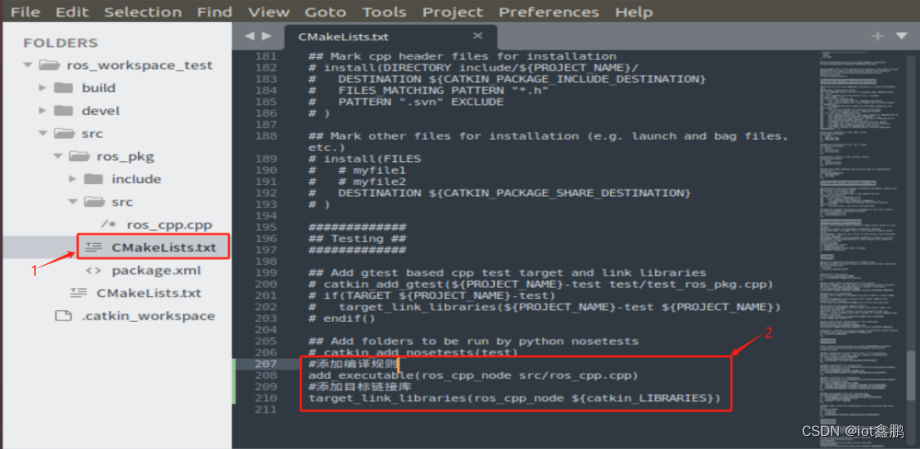This screenshot has width=920, height=449.
Task: Open the Edit menu
Action: point(72,12)
